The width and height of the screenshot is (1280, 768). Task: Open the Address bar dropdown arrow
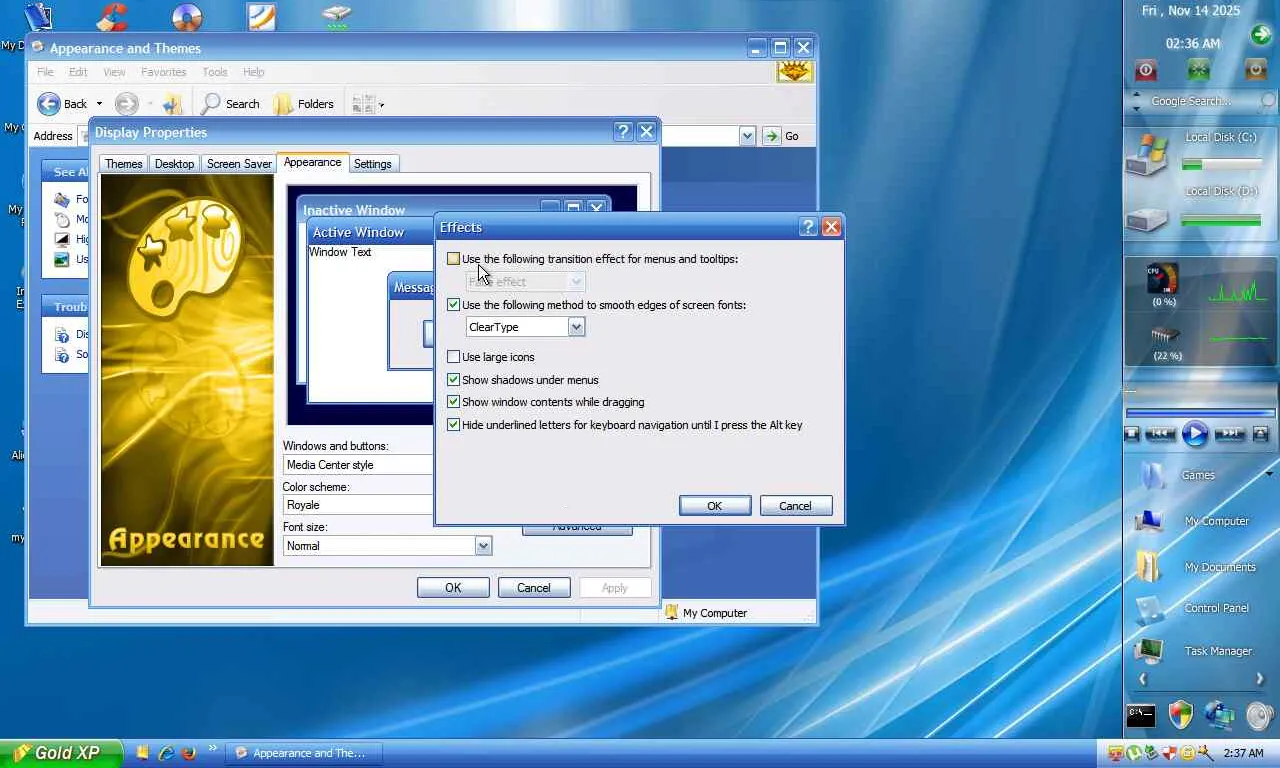[x=747, y=136]
